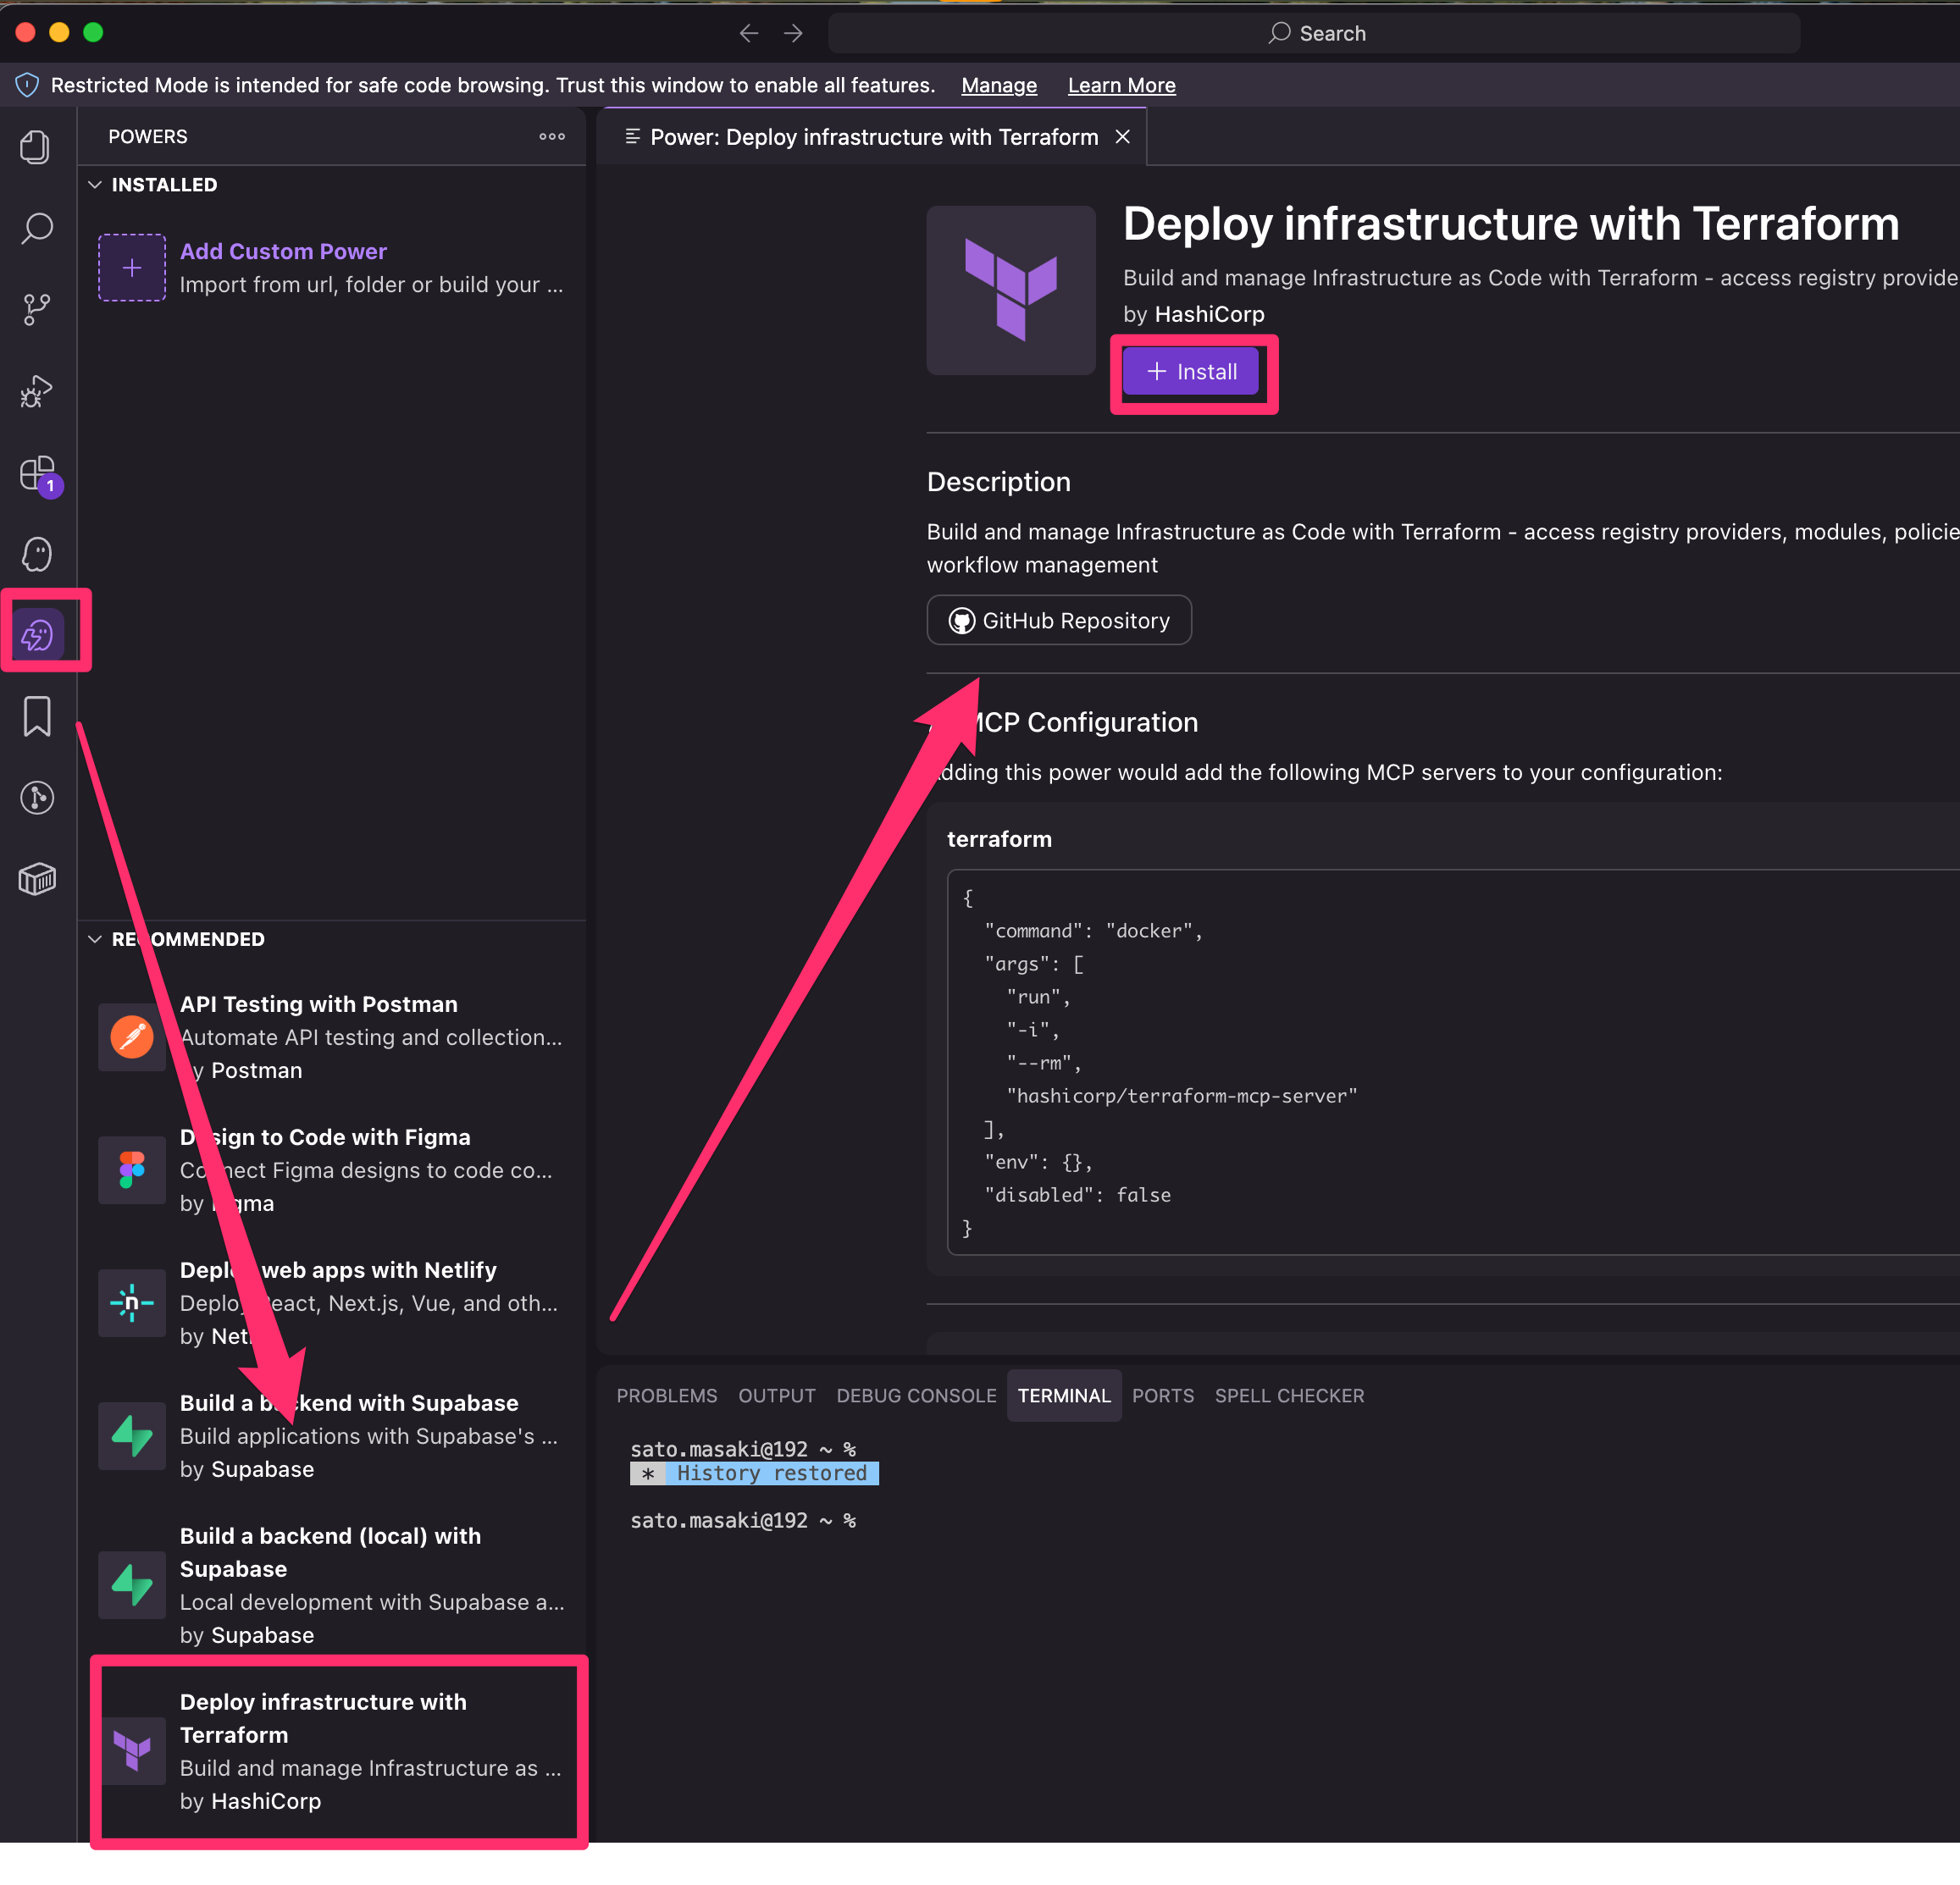Collapse the RECOMMENDED section
This screenshot has width=1960, height=1885.
click(95, 939)
